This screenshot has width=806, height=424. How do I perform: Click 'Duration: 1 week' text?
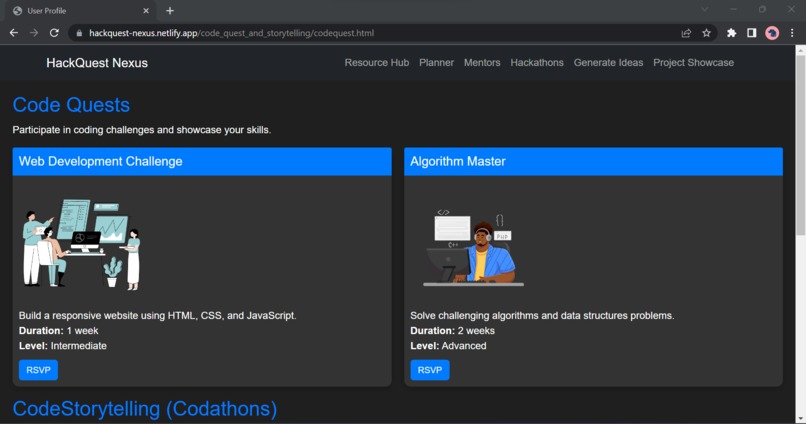tap(59, 331)
